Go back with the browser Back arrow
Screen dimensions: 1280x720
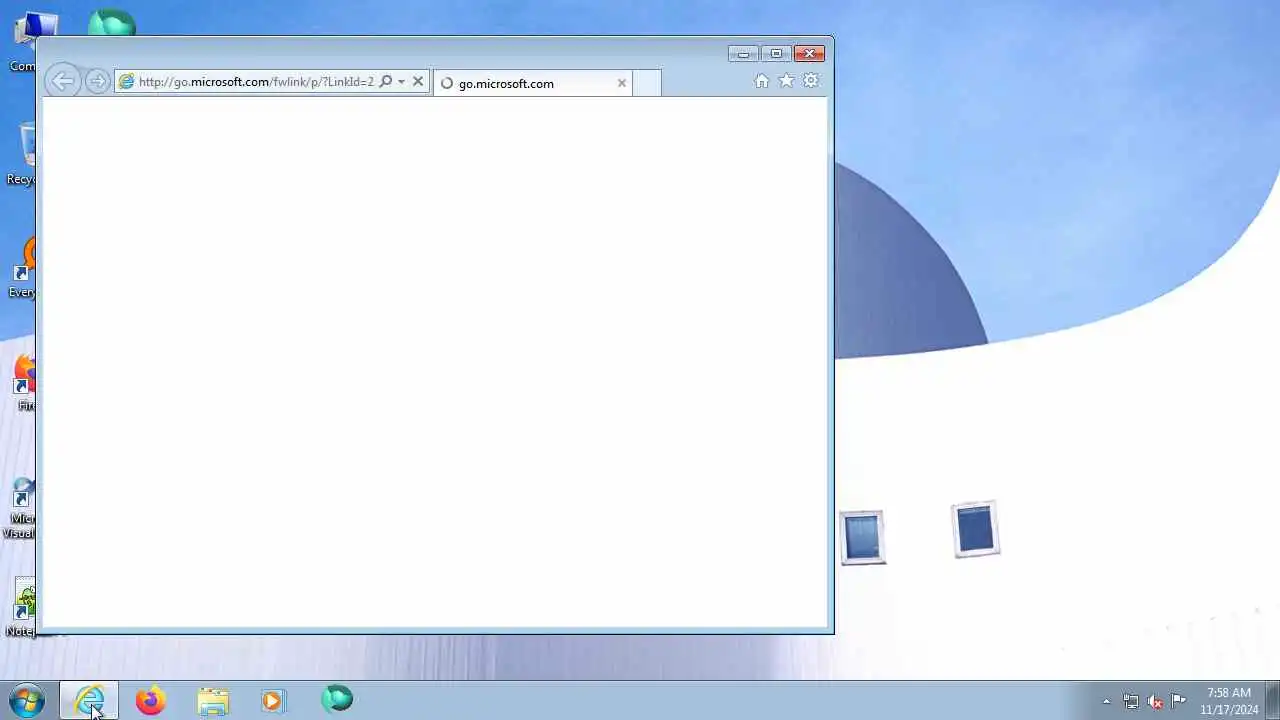[x=62, y=82]
